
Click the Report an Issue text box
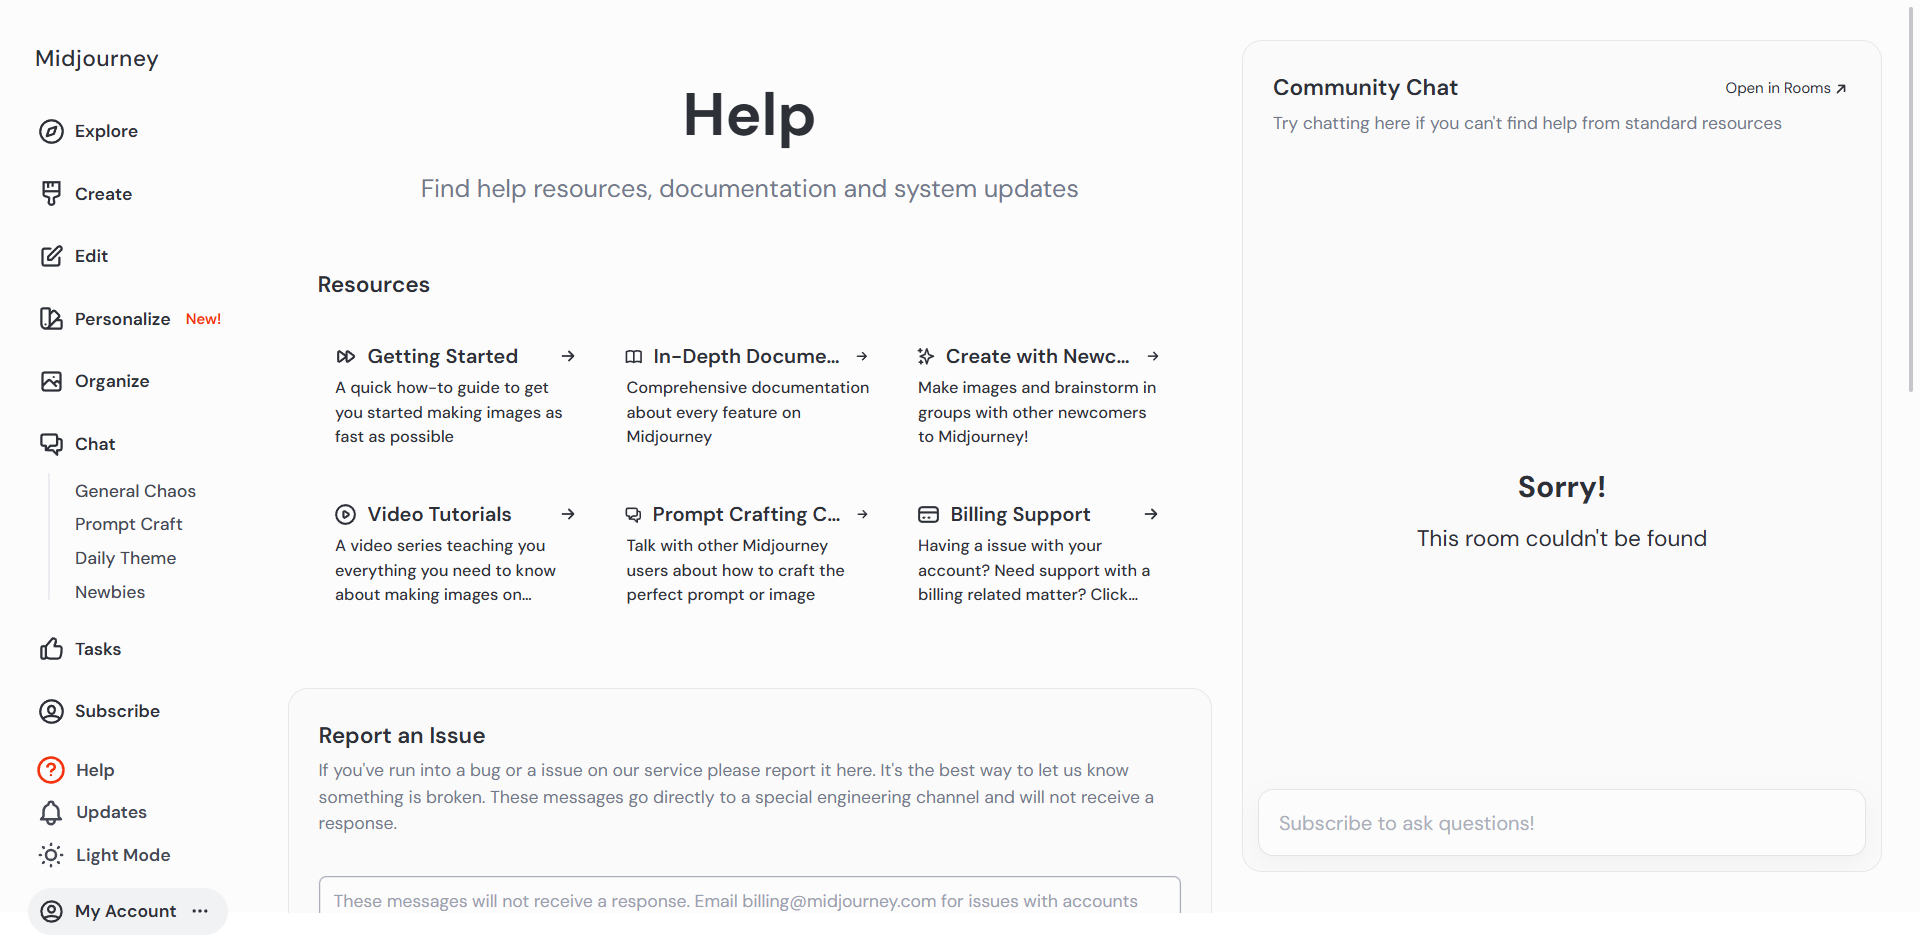click(749, 896)
